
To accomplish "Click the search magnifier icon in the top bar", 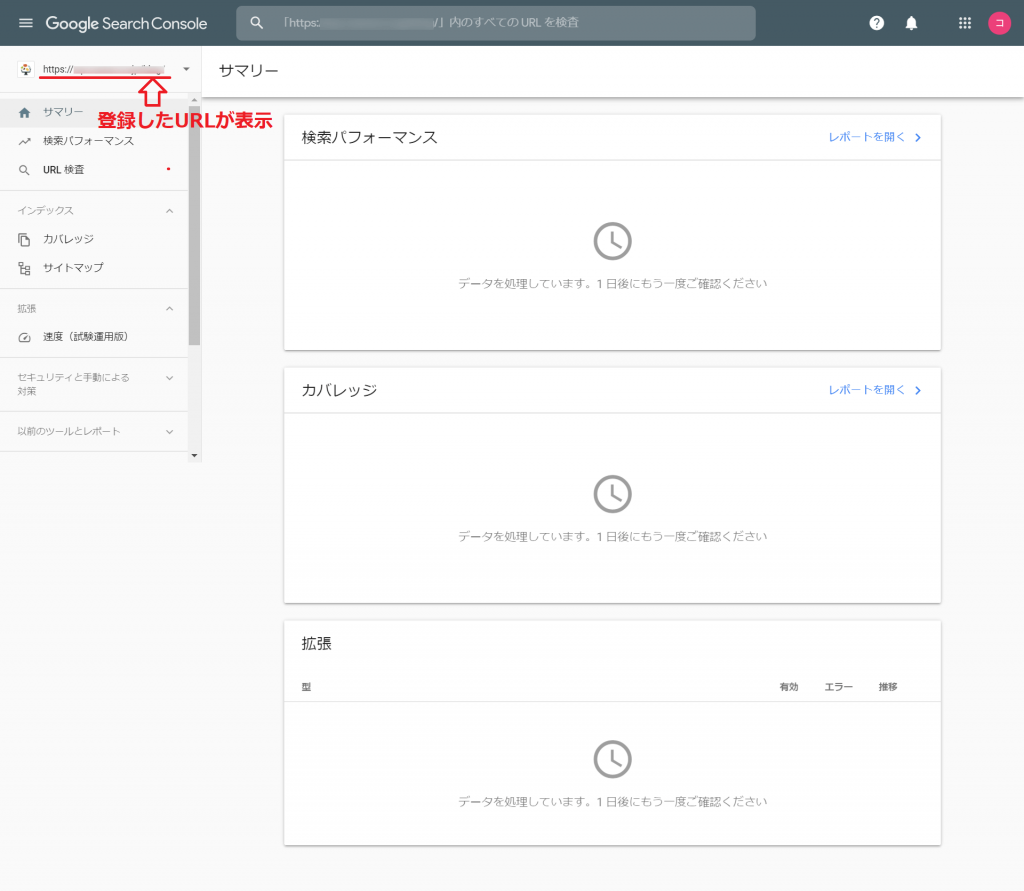I will coord(257,23).
